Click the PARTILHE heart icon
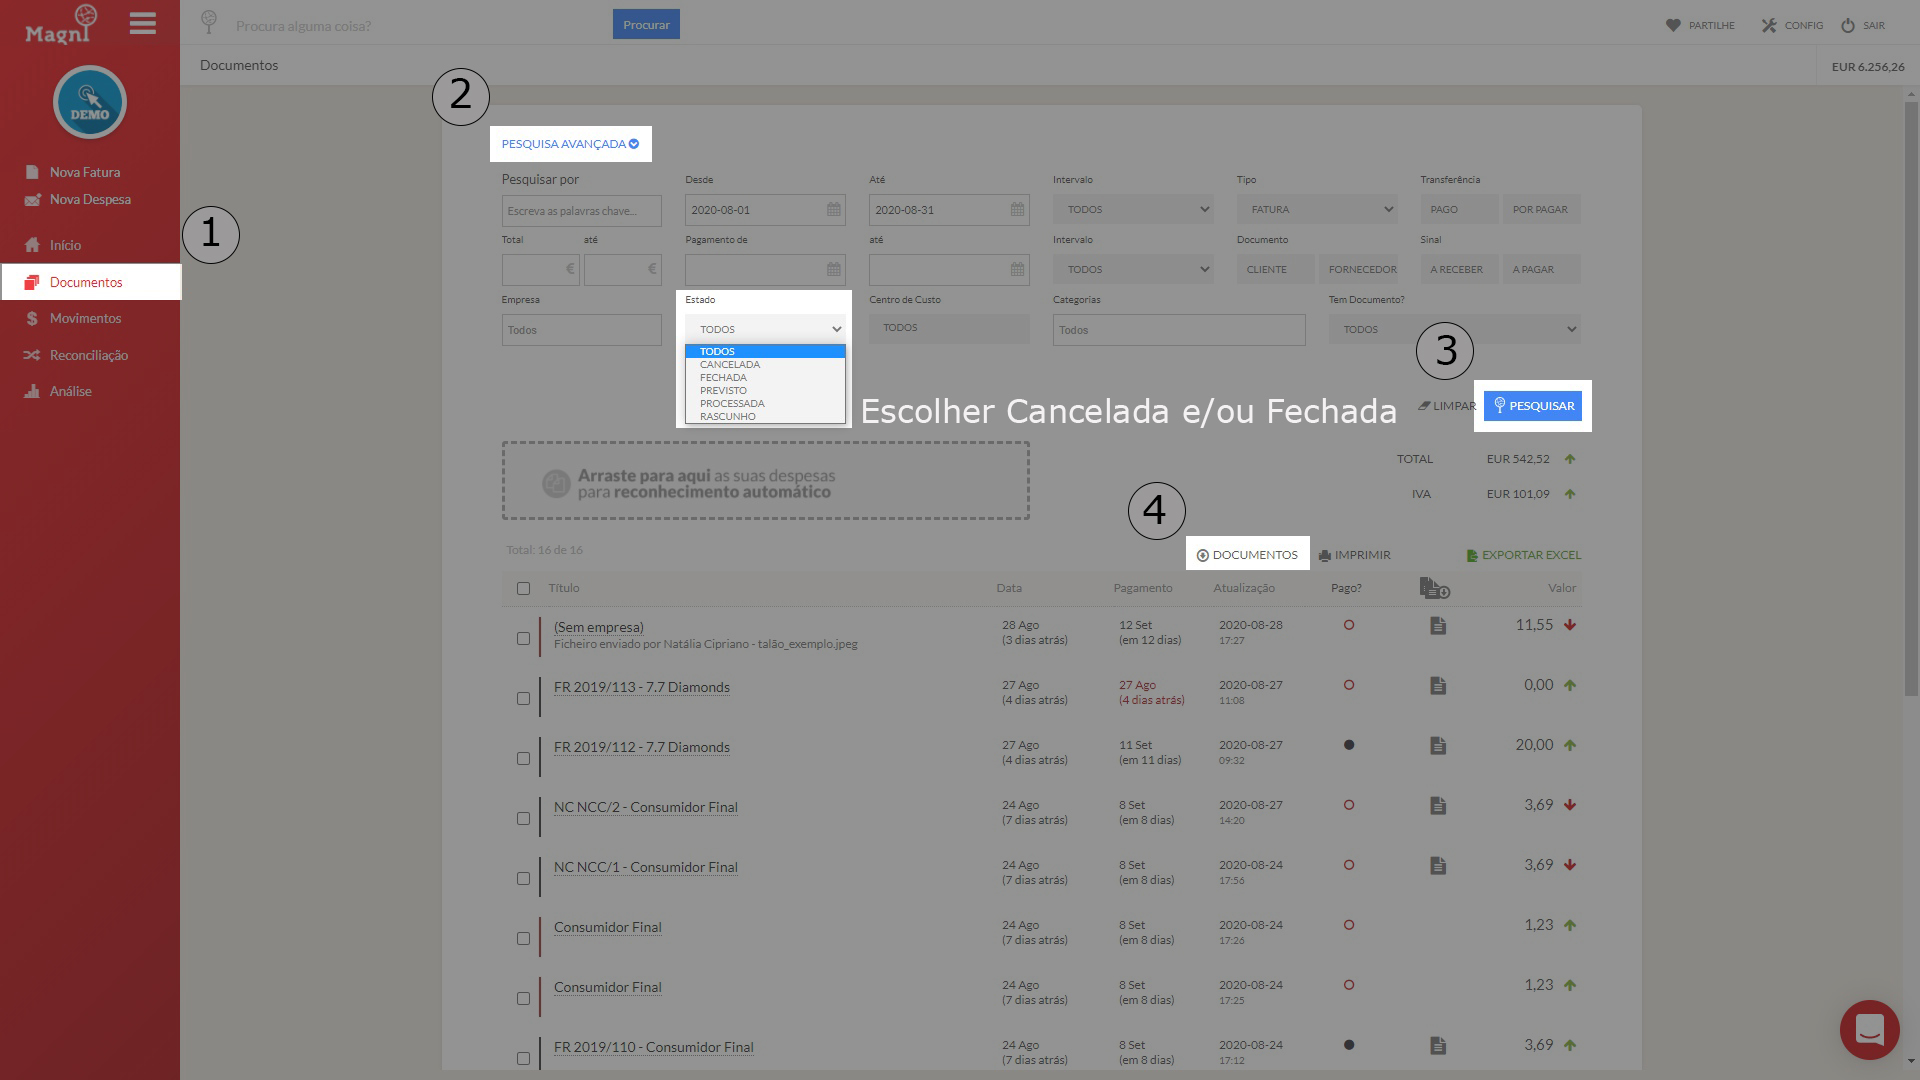The image size is (1920, 1080). pos(1673,25)
